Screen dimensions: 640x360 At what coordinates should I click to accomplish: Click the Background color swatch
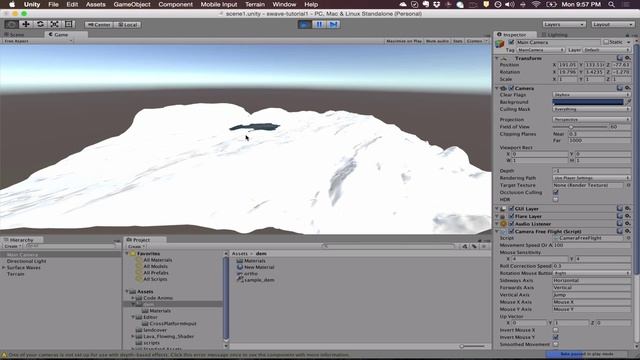588,102
